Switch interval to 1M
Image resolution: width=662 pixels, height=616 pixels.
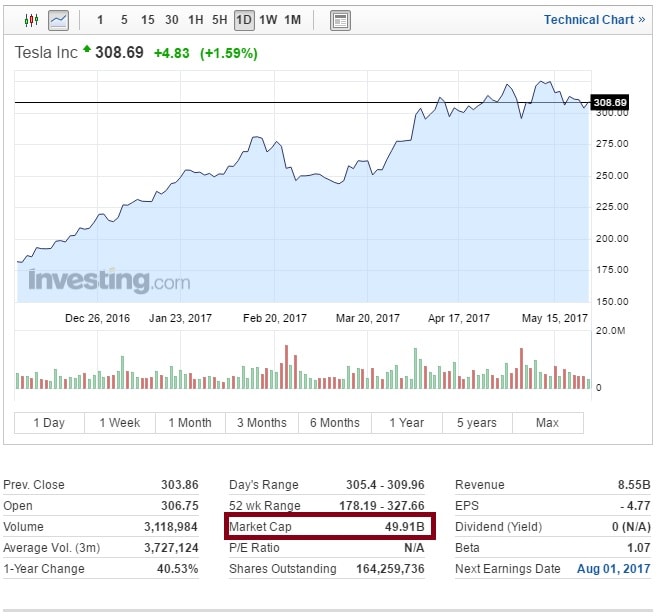tap(292, 20)
